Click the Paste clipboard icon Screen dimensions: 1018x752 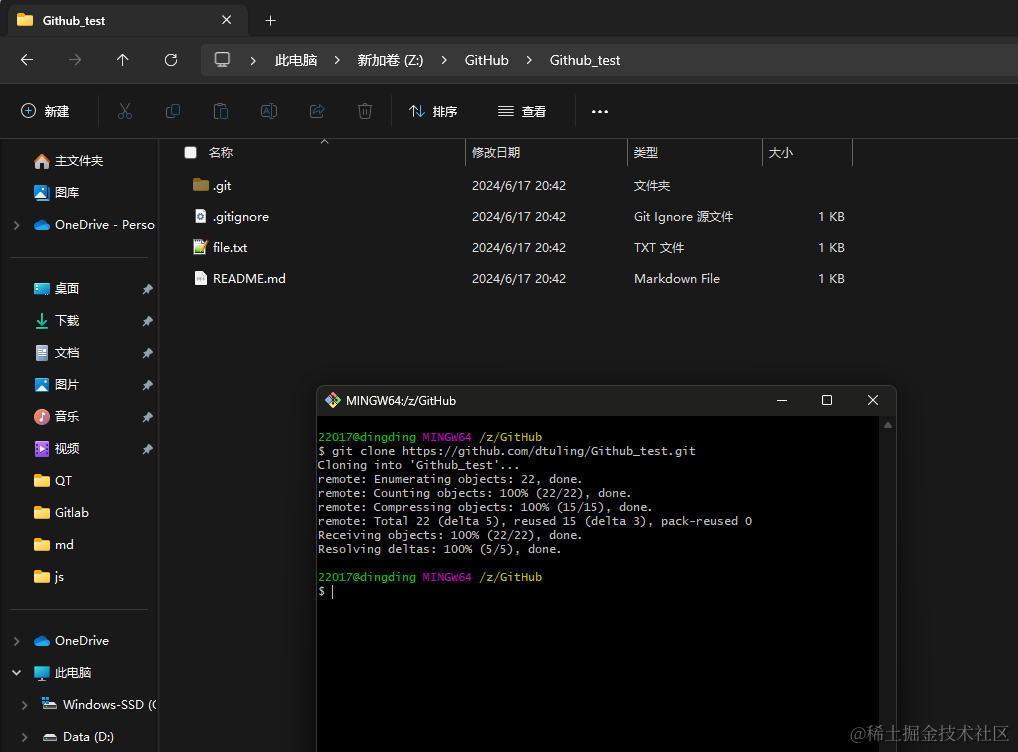coord(221,111)
